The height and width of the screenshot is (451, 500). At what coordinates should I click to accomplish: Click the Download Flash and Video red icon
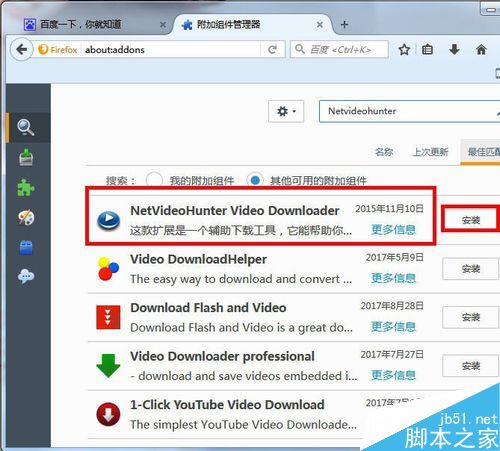(x=108, y=317)
